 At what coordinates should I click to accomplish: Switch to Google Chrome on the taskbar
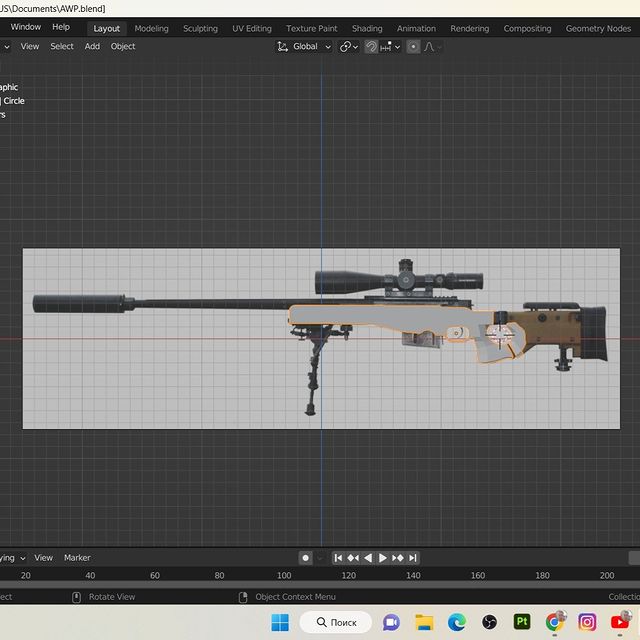coord(554,622)
